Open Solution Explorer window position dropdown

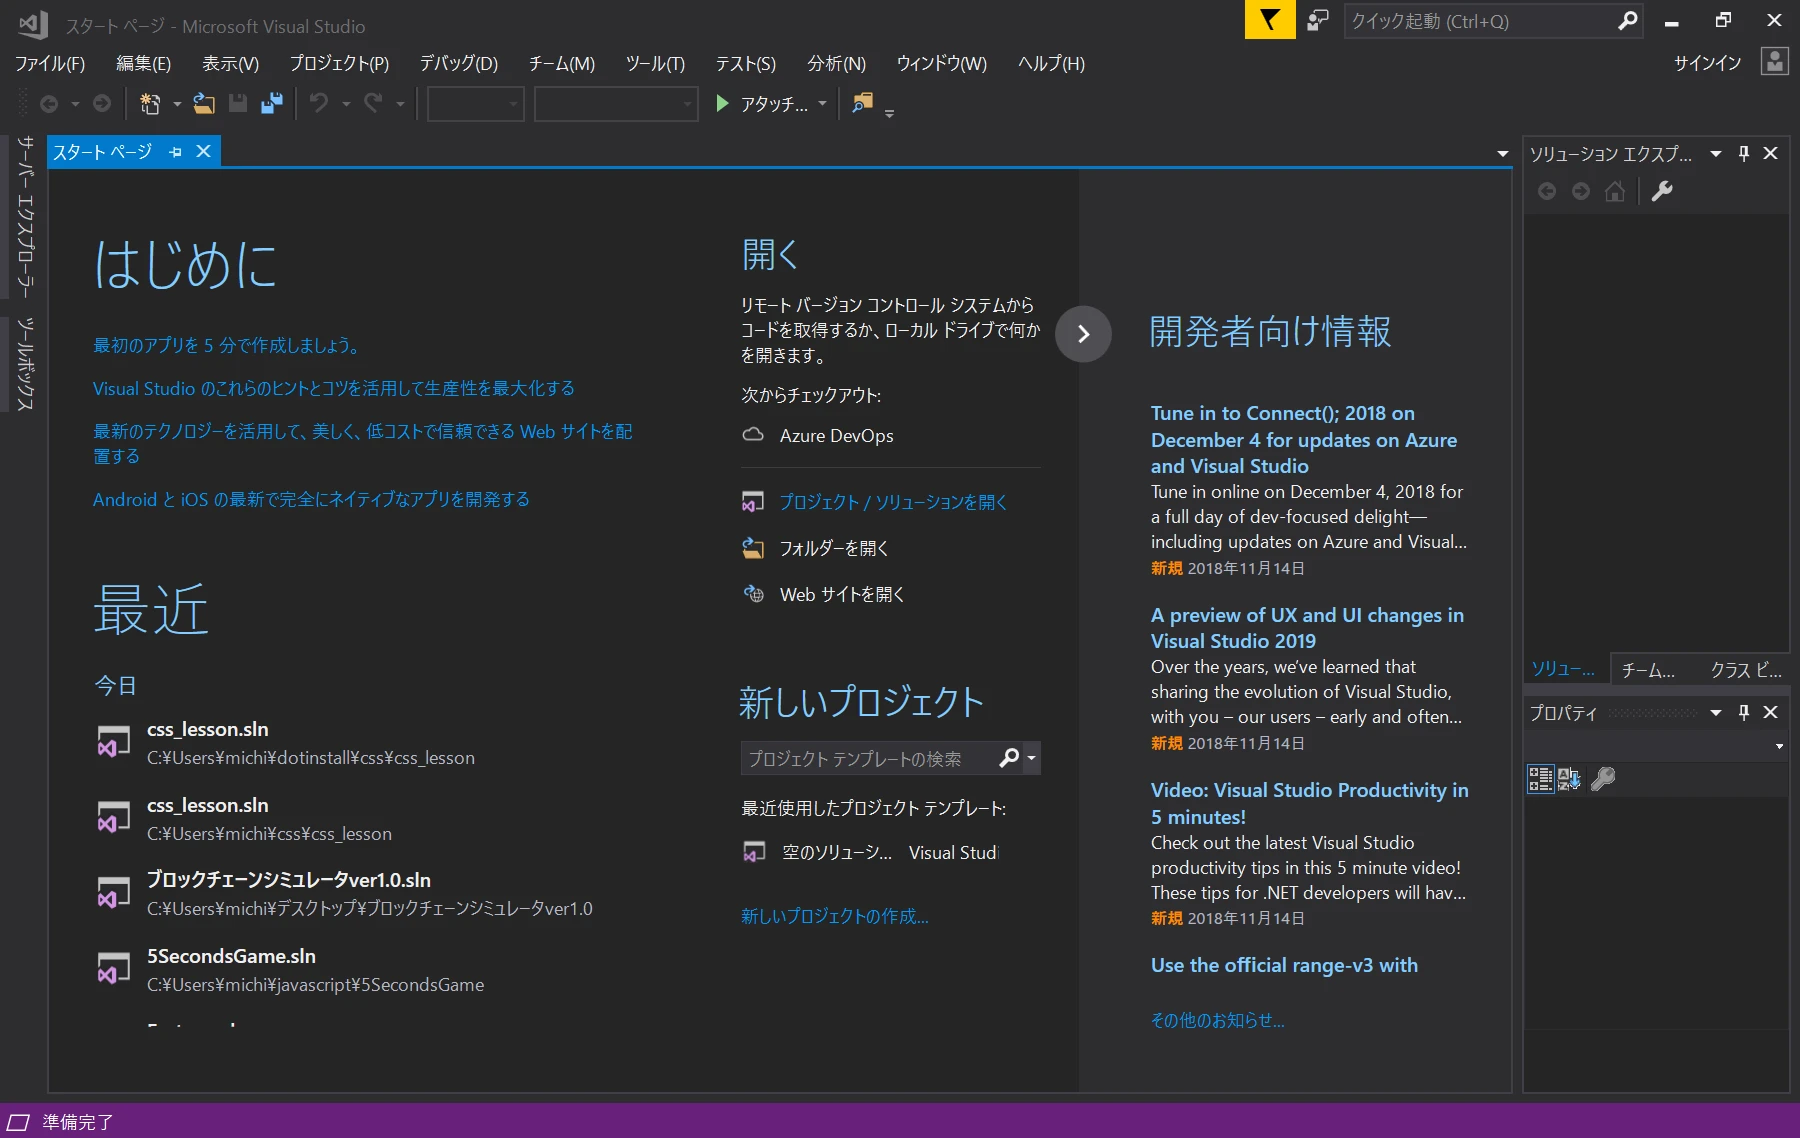[1716, 153]
